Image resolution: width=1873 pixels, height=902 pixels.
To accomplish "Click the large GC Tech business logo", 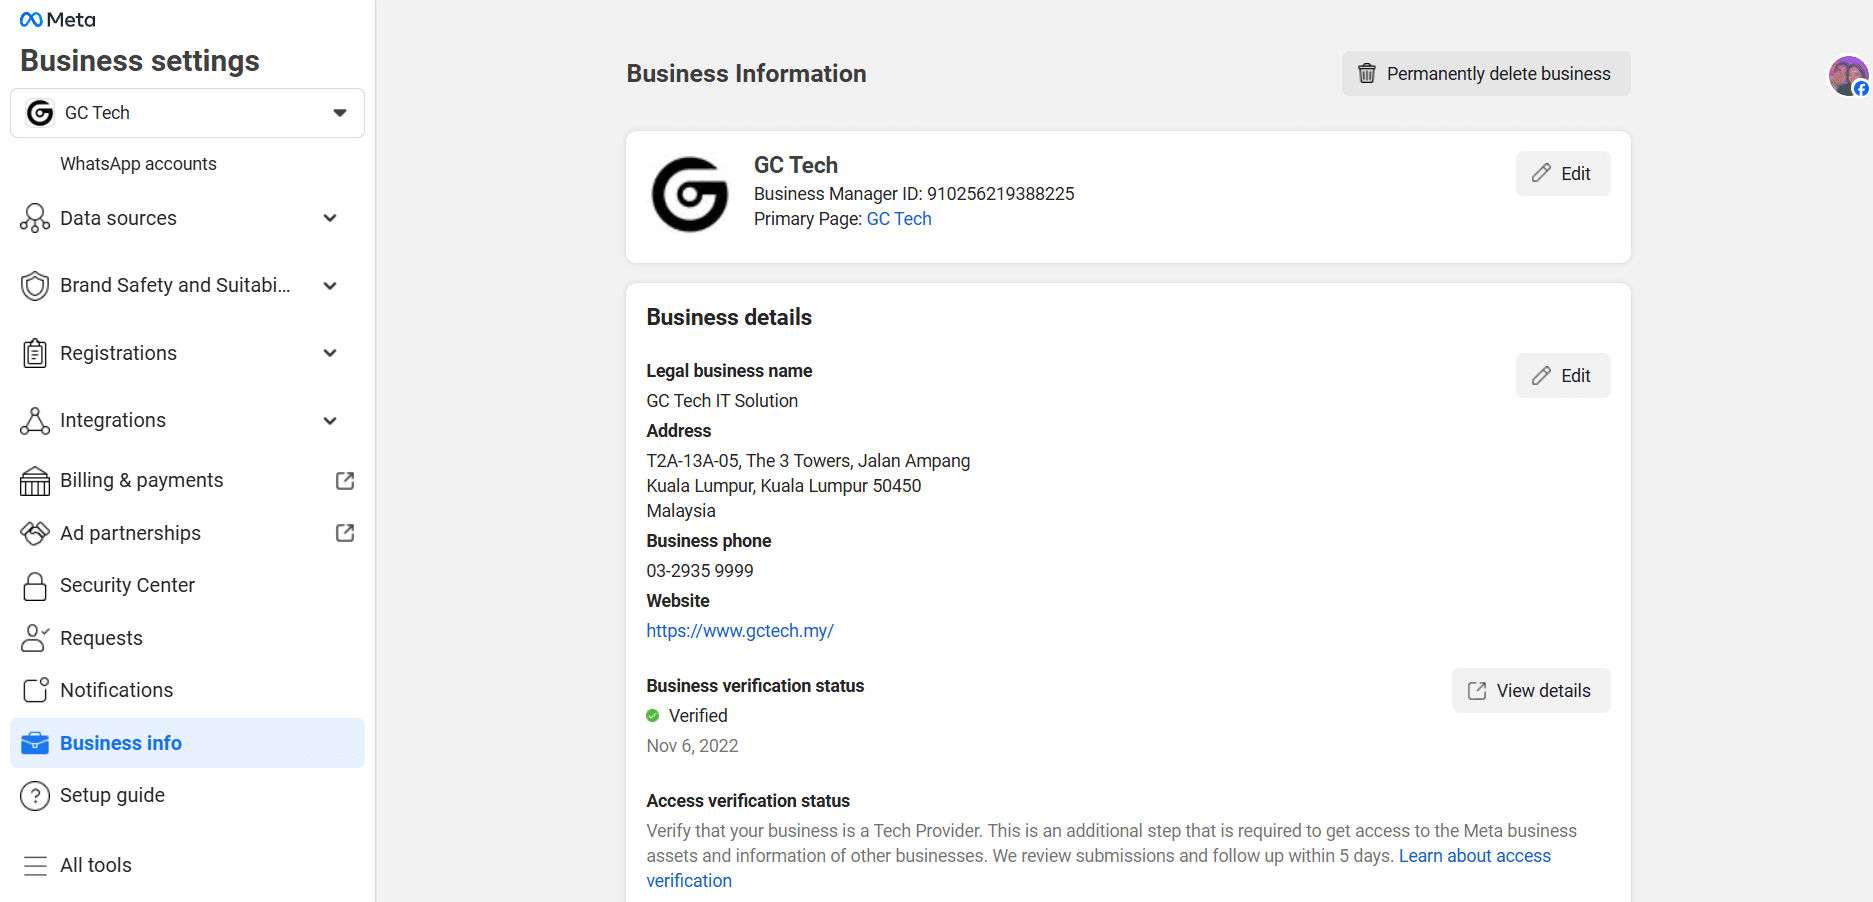I will pos(690,194).
